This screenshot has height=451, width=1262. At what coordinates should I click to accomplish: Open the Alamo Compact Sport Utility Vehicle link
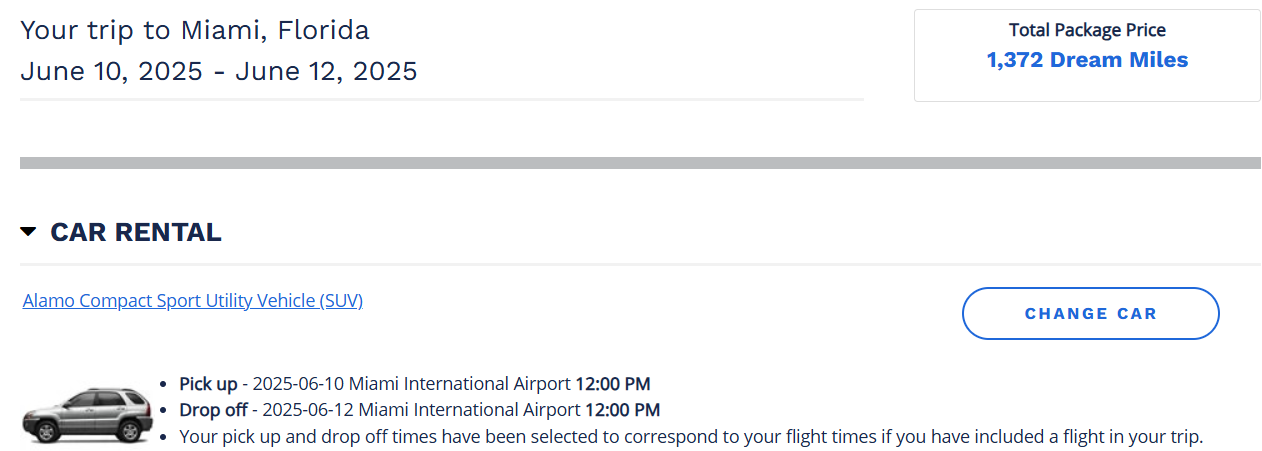pyautogui.click(x=192, y=300)
